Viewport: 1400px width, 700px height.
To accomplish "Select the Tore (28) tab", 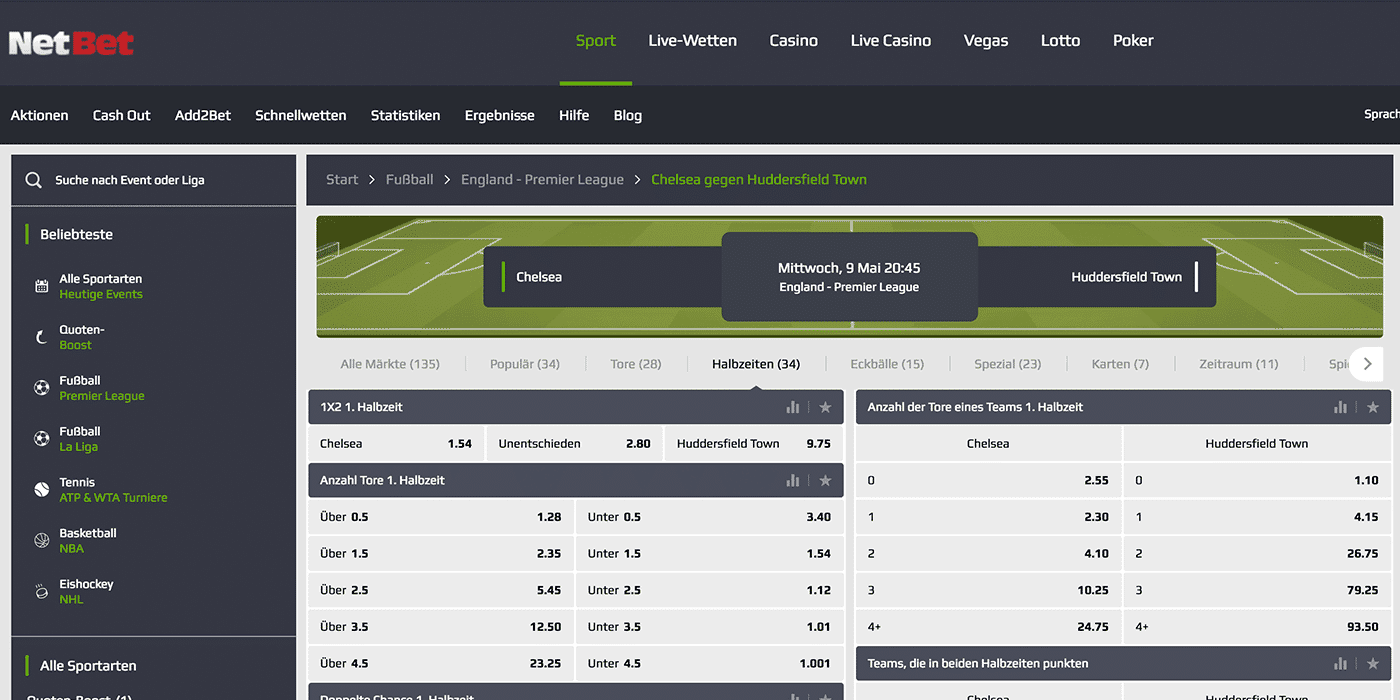I will tap(636, 364).
